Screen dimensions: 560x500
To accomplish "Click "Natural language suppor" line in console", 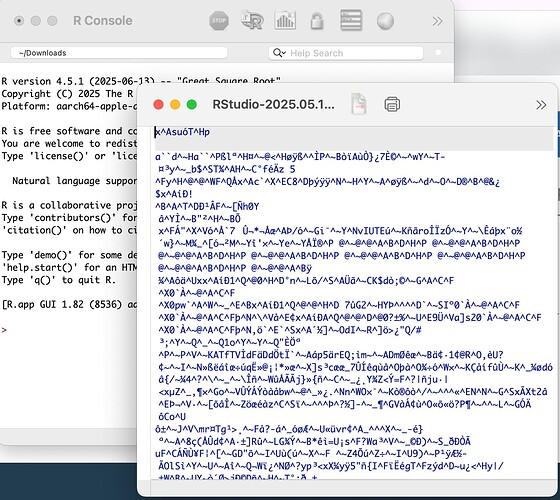I will coord(74,181).
